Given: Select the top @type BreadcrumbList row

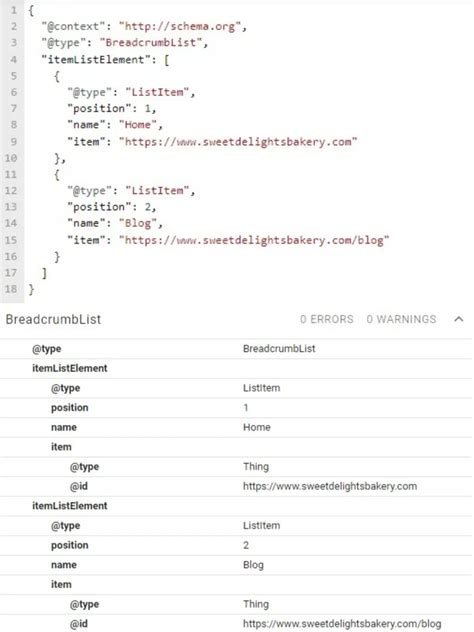Looking at the screenshot, I should click(236, 349).
